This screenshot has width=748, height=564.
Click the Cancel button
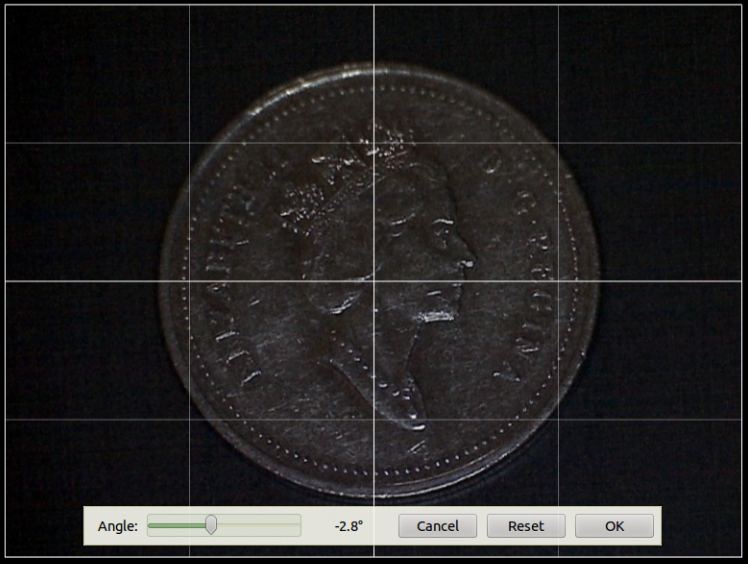(x=437, y=526)
